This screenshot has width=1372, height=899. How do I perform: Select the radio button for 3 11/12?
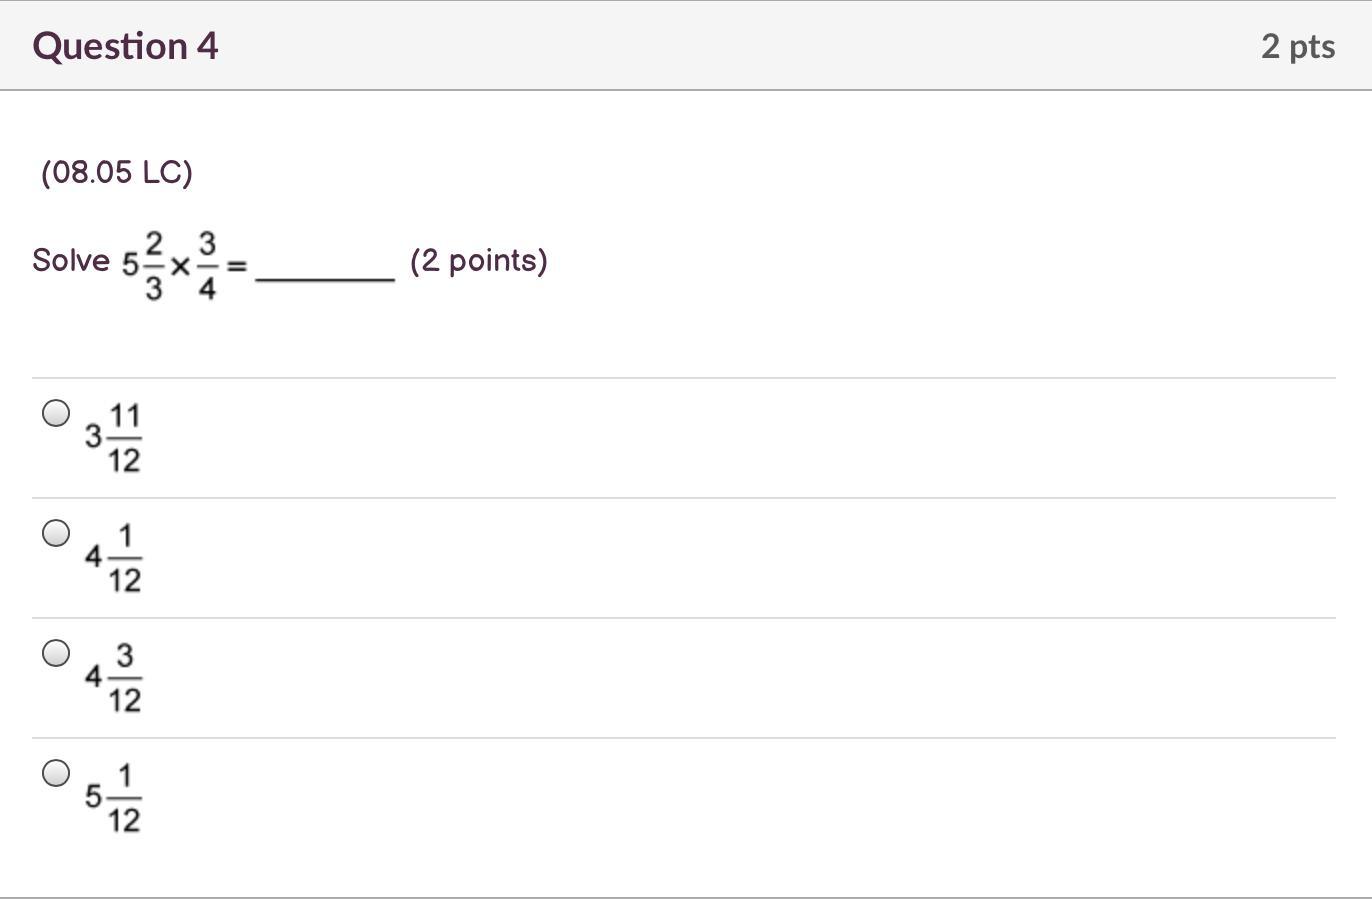coord(56,413)
